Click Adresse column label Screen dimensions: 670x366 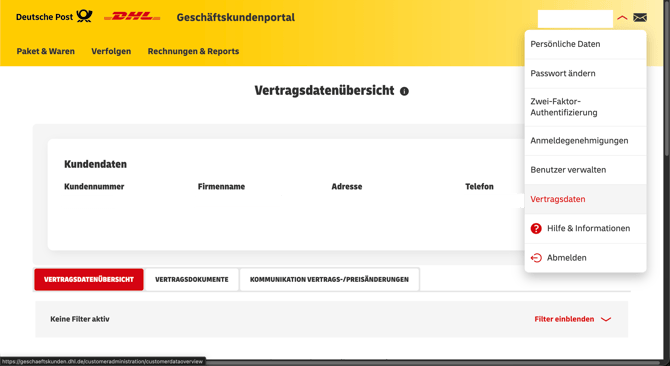[x=347, y=187]
